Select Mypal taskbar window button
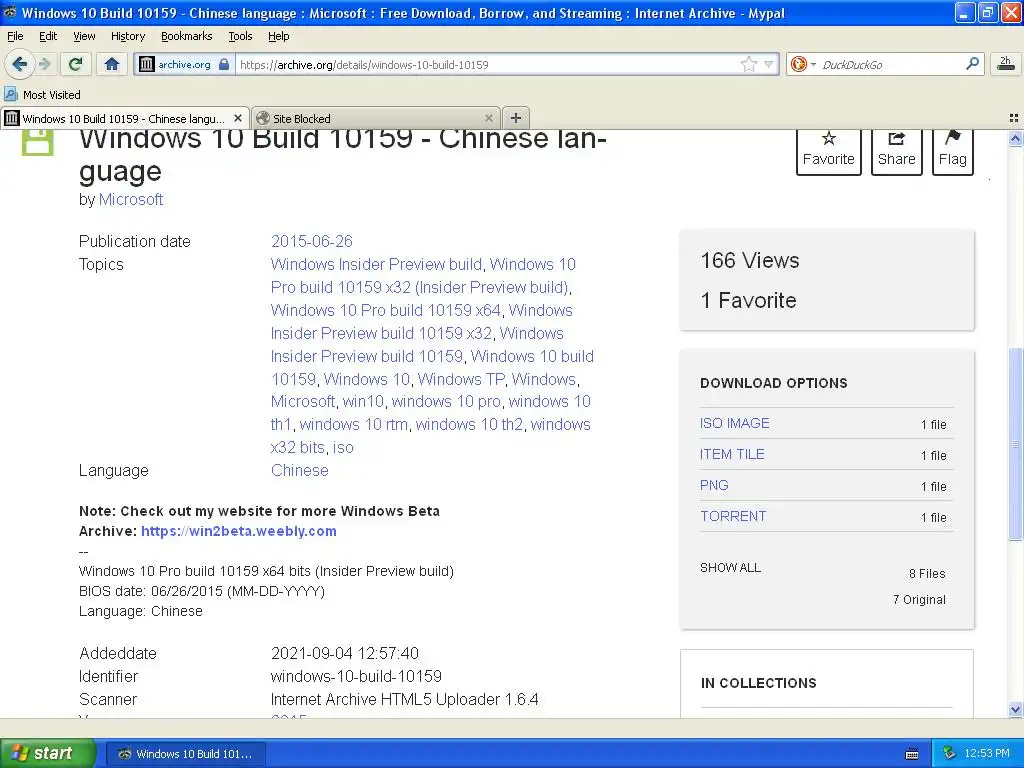The height and width of the screenshot is (768, 1024). tap(185, 754)
